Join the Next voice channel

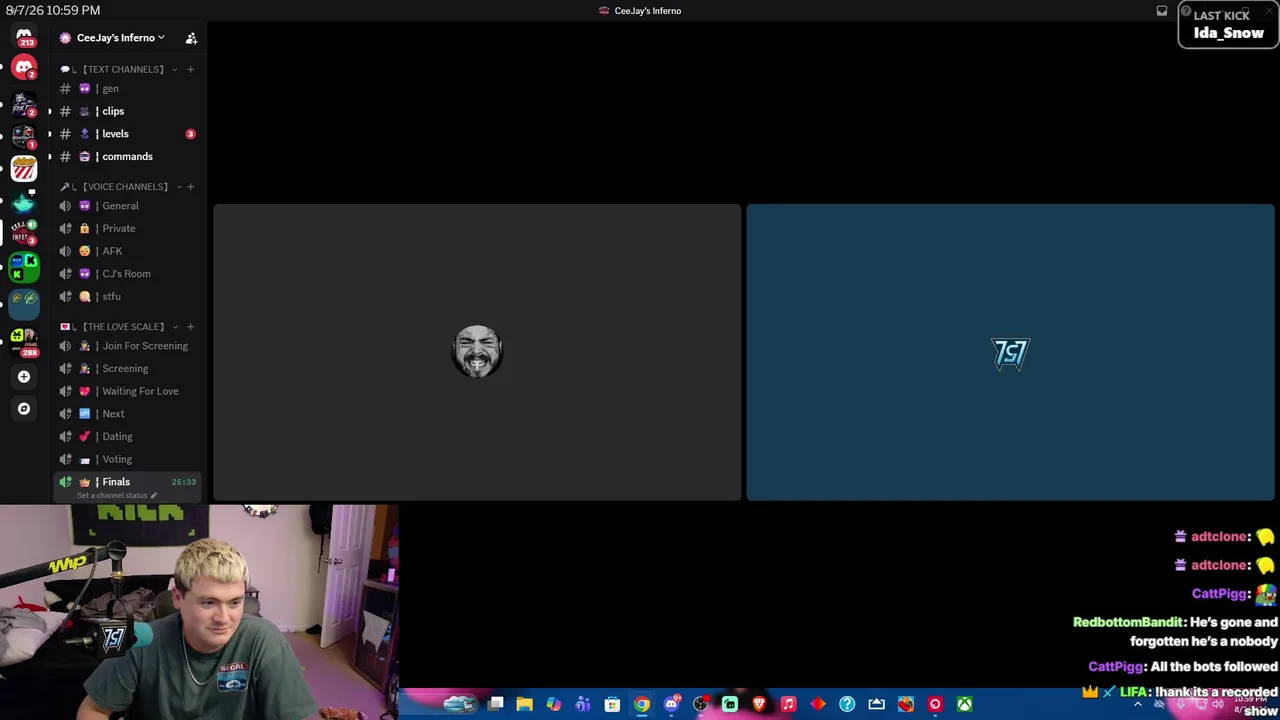128,414
